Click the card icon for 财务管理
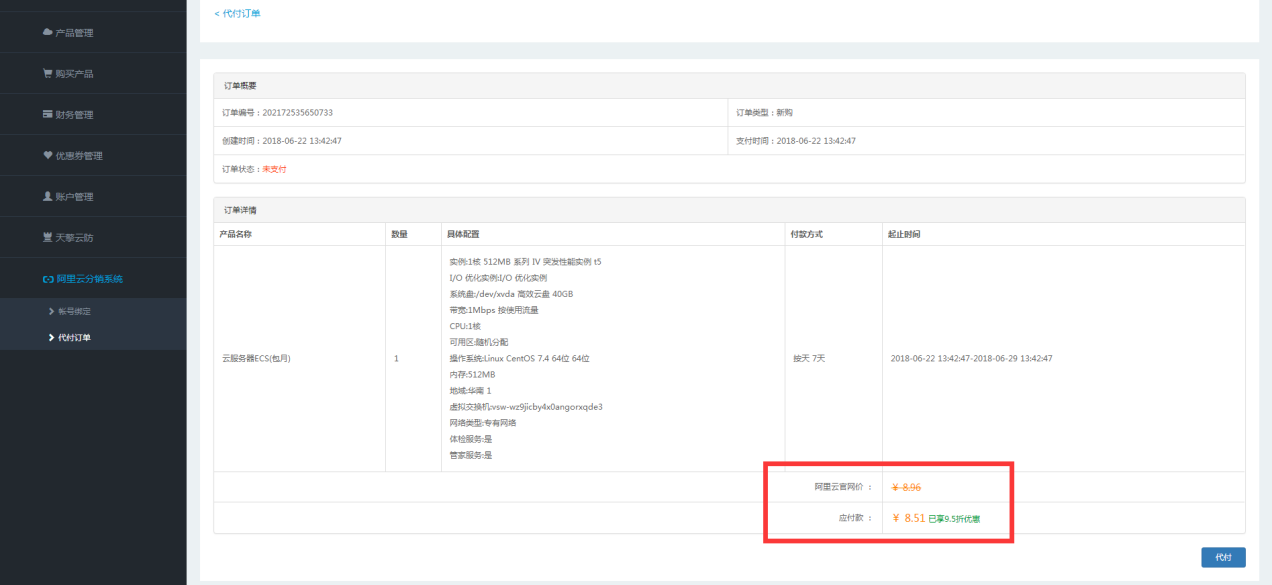Viewport: 1272px width, 585px height. [x=47, y=115]
